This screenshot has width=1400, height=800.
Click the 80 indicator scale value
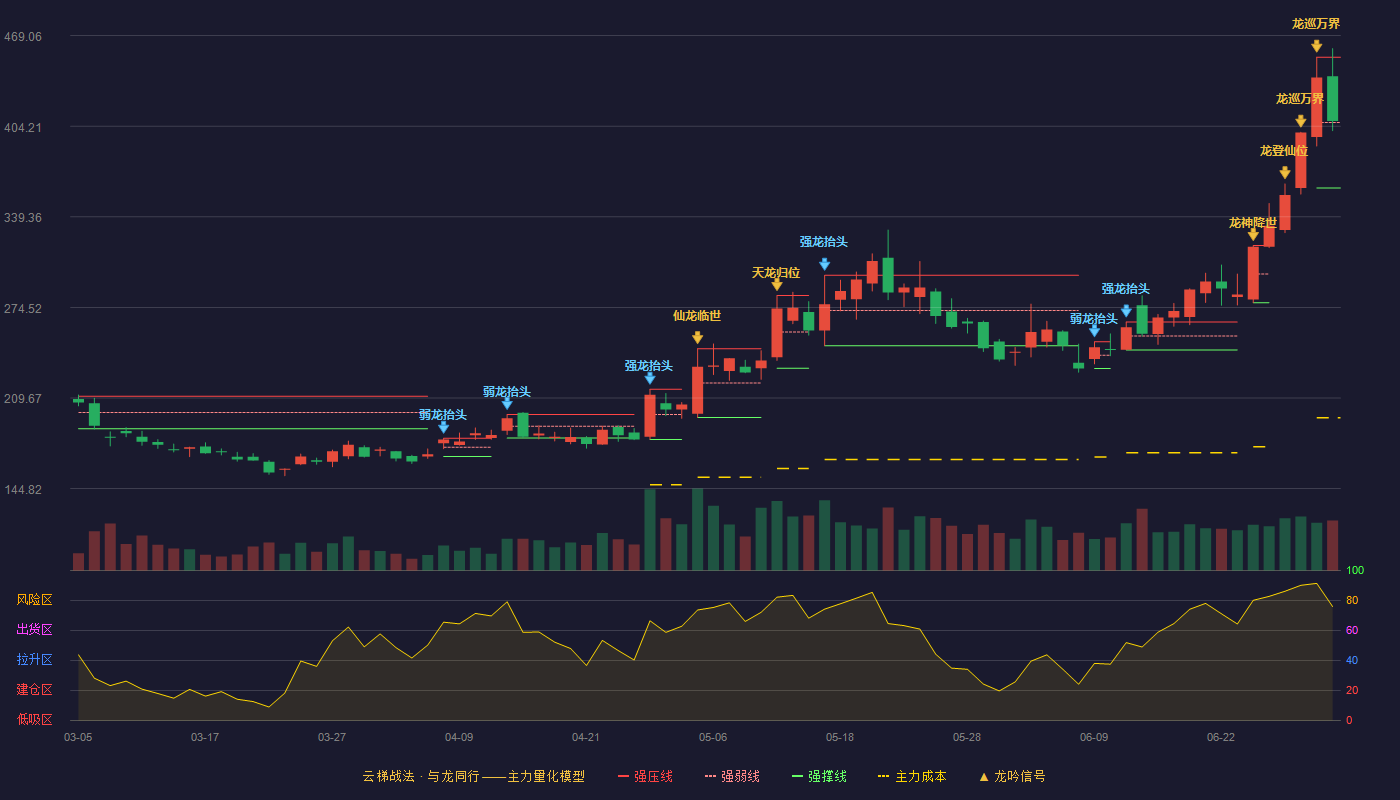pyautogui.click(x=1352, y=601)
